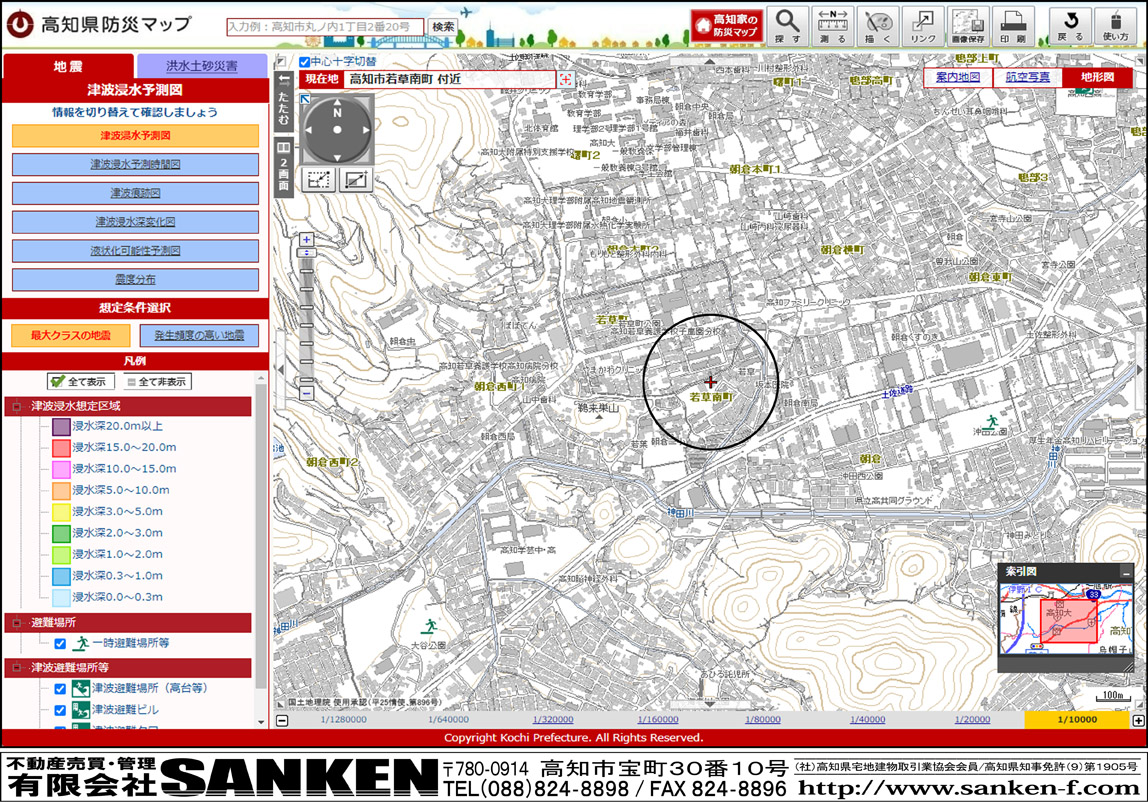Switch to the 洪水土砂災害 tab

coord(202,66)
